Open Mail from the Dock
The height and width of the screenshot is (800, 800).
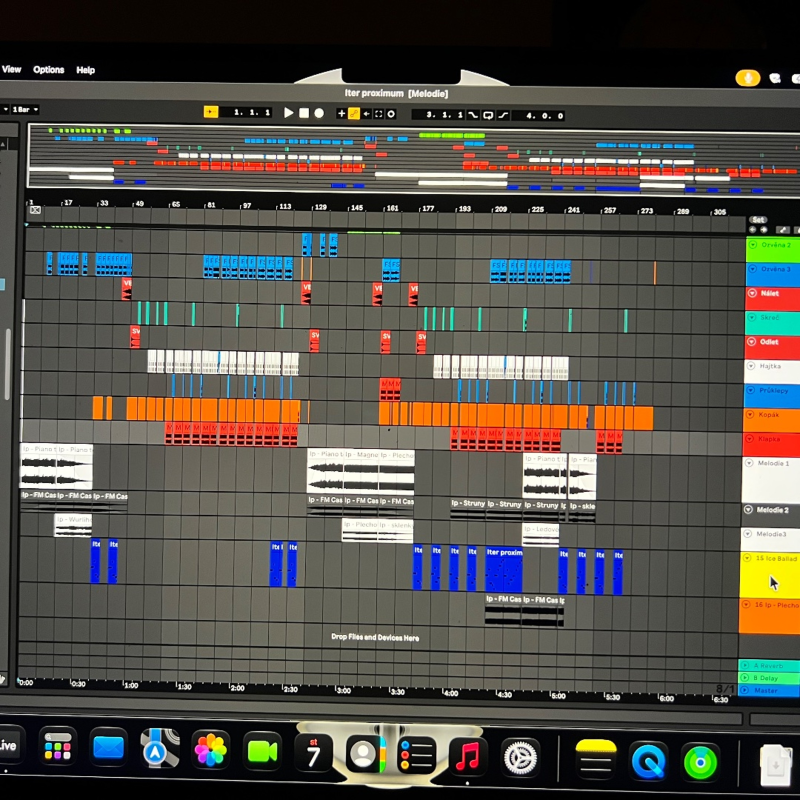[x=108, y=748]
